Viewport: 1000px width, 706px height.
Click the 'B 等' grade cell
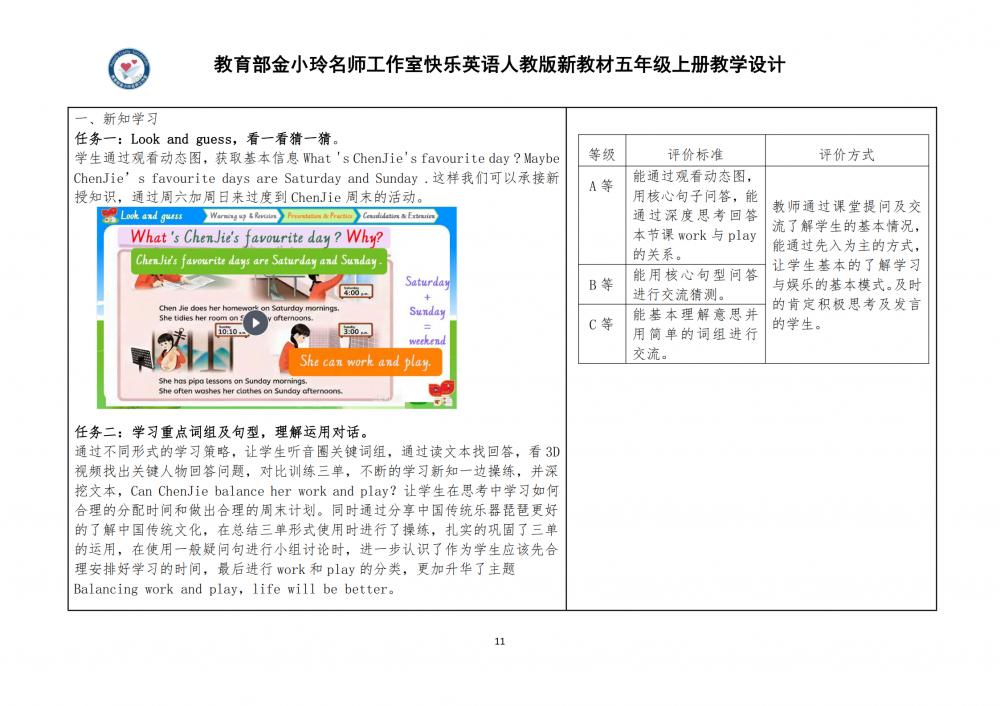[601, 284]
